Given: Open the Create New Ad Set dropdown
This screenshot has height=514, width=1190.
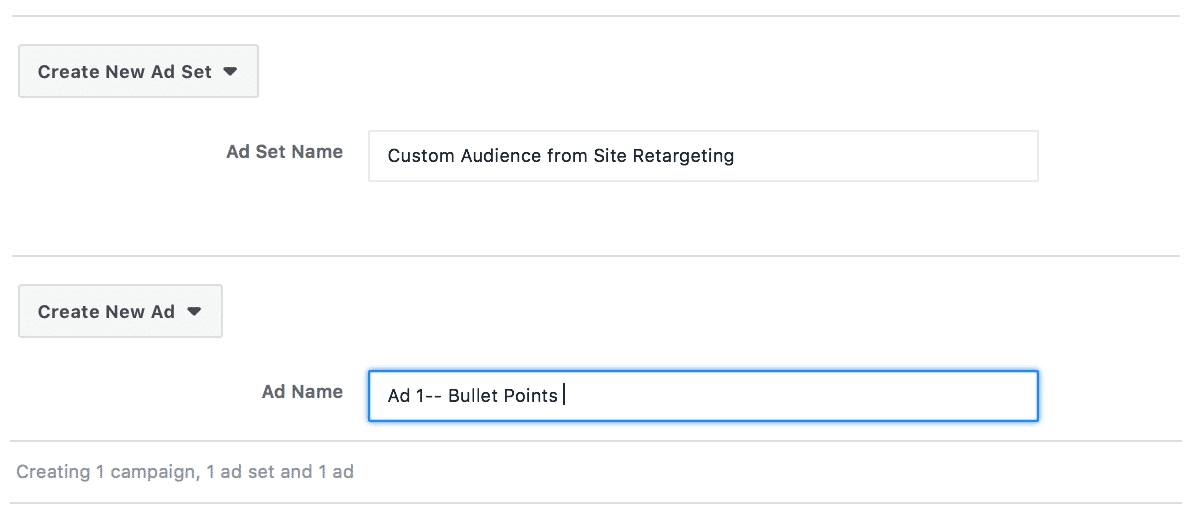Looking at the screenshot, I should pos(138,71).
